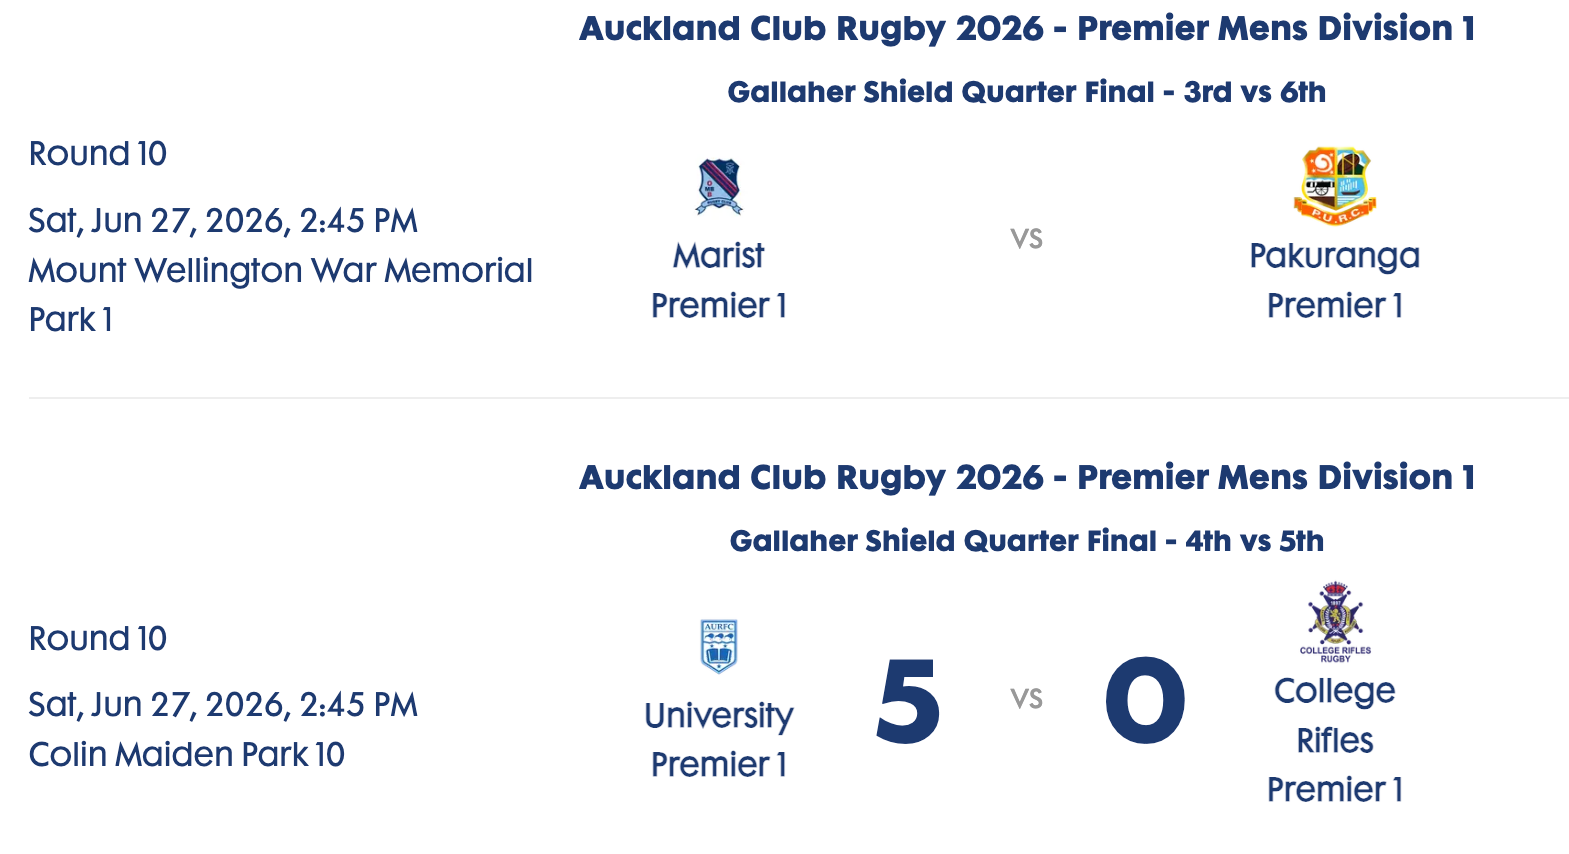The width and height of the screenshot is (1569, 854).
Task: Open the Pakuranga Premier 1 team link
Action: (x=1335, y=280)
